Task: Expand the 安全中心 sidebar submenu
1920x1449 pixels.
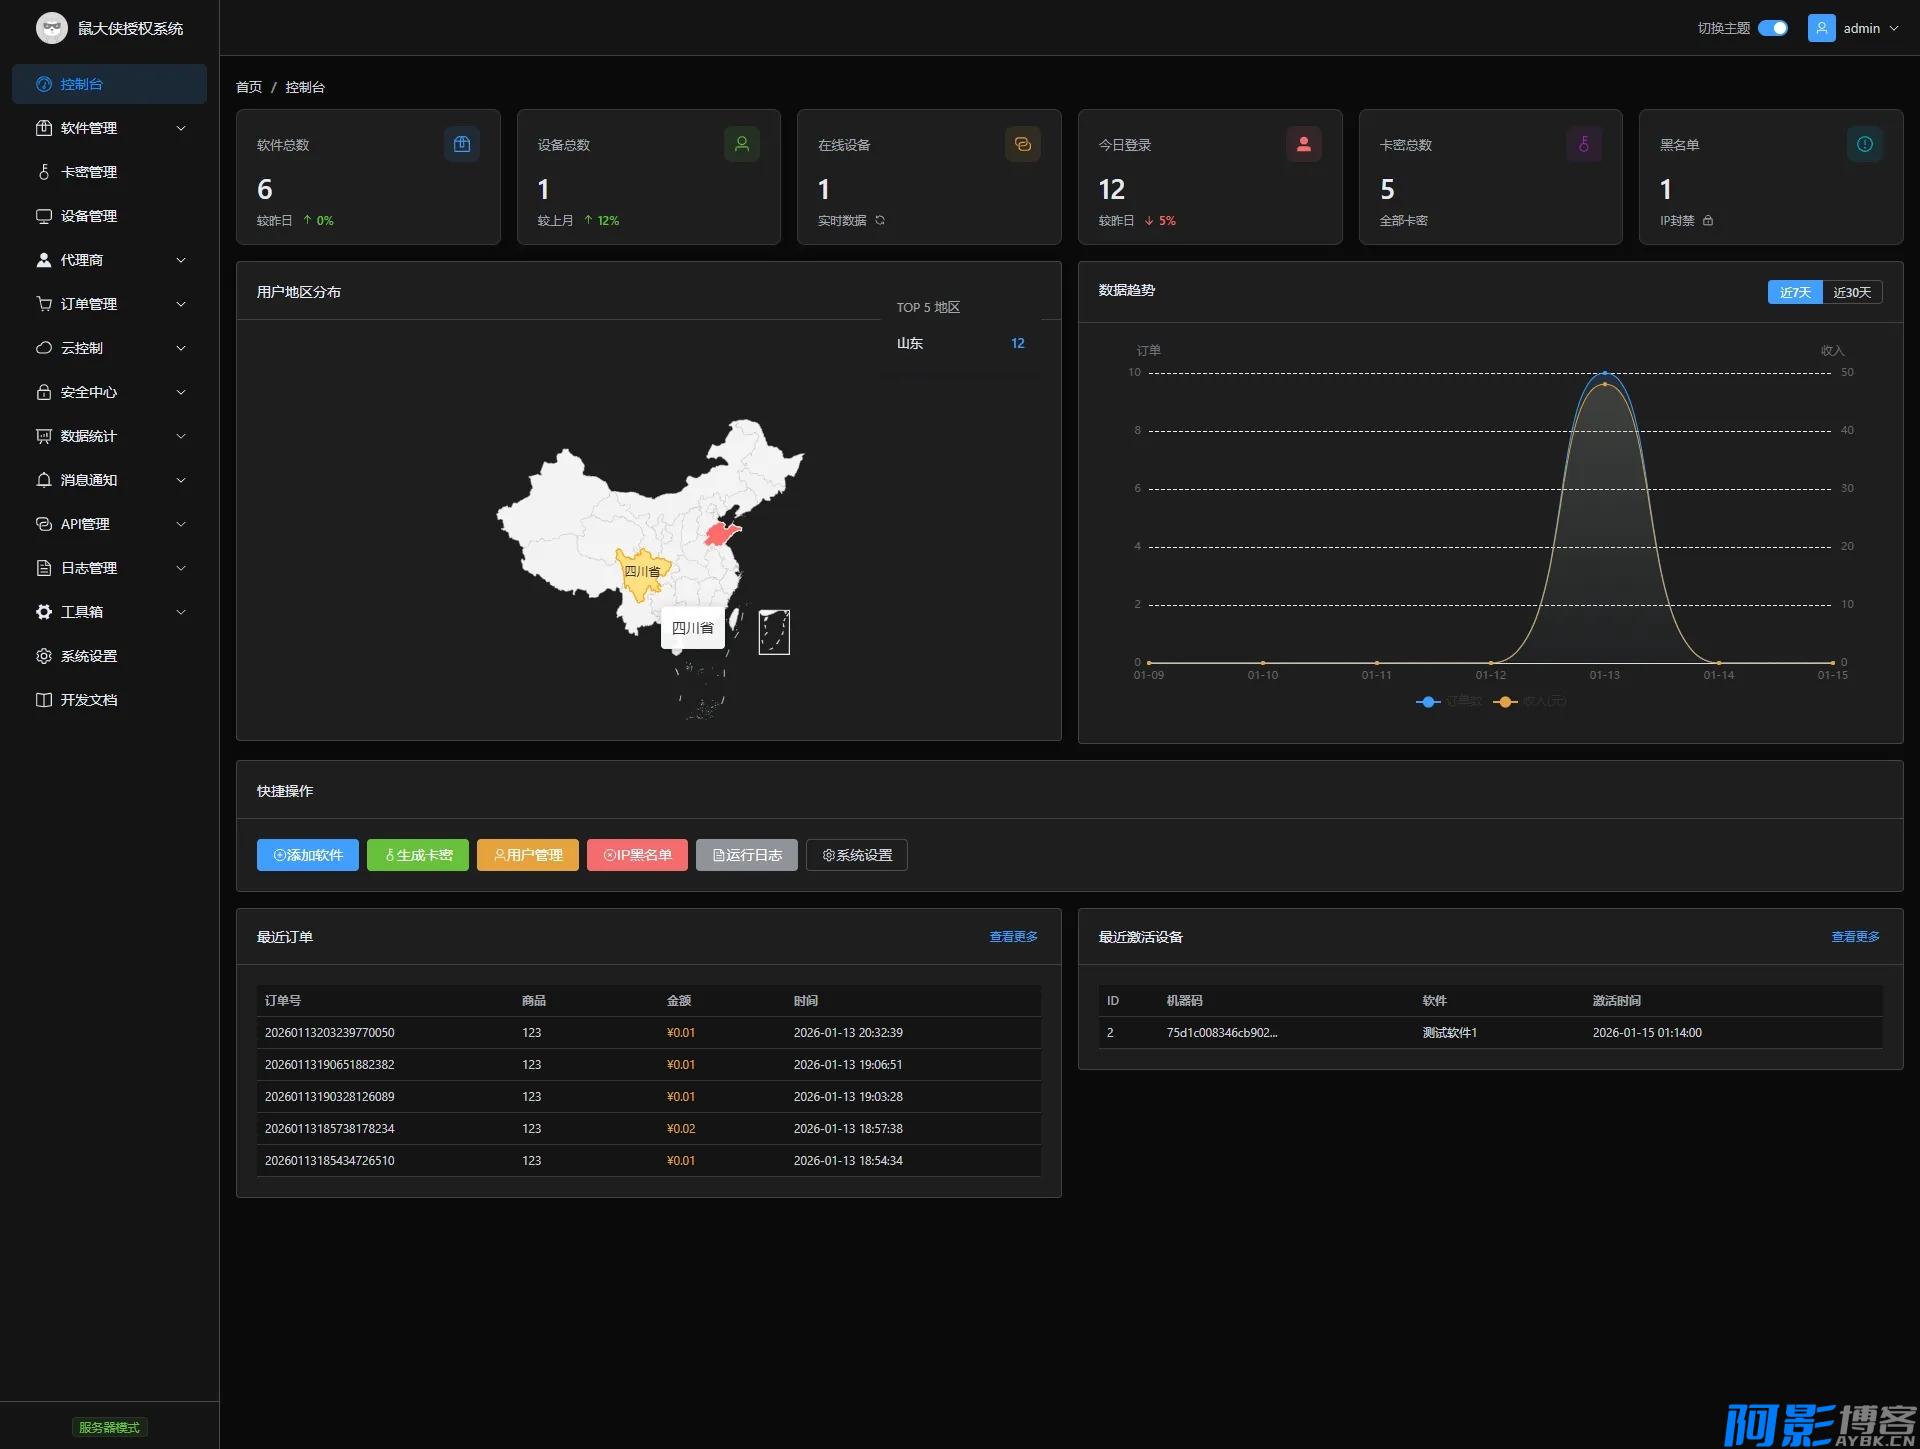Action: pyautogui.click(x=109, y=392)
